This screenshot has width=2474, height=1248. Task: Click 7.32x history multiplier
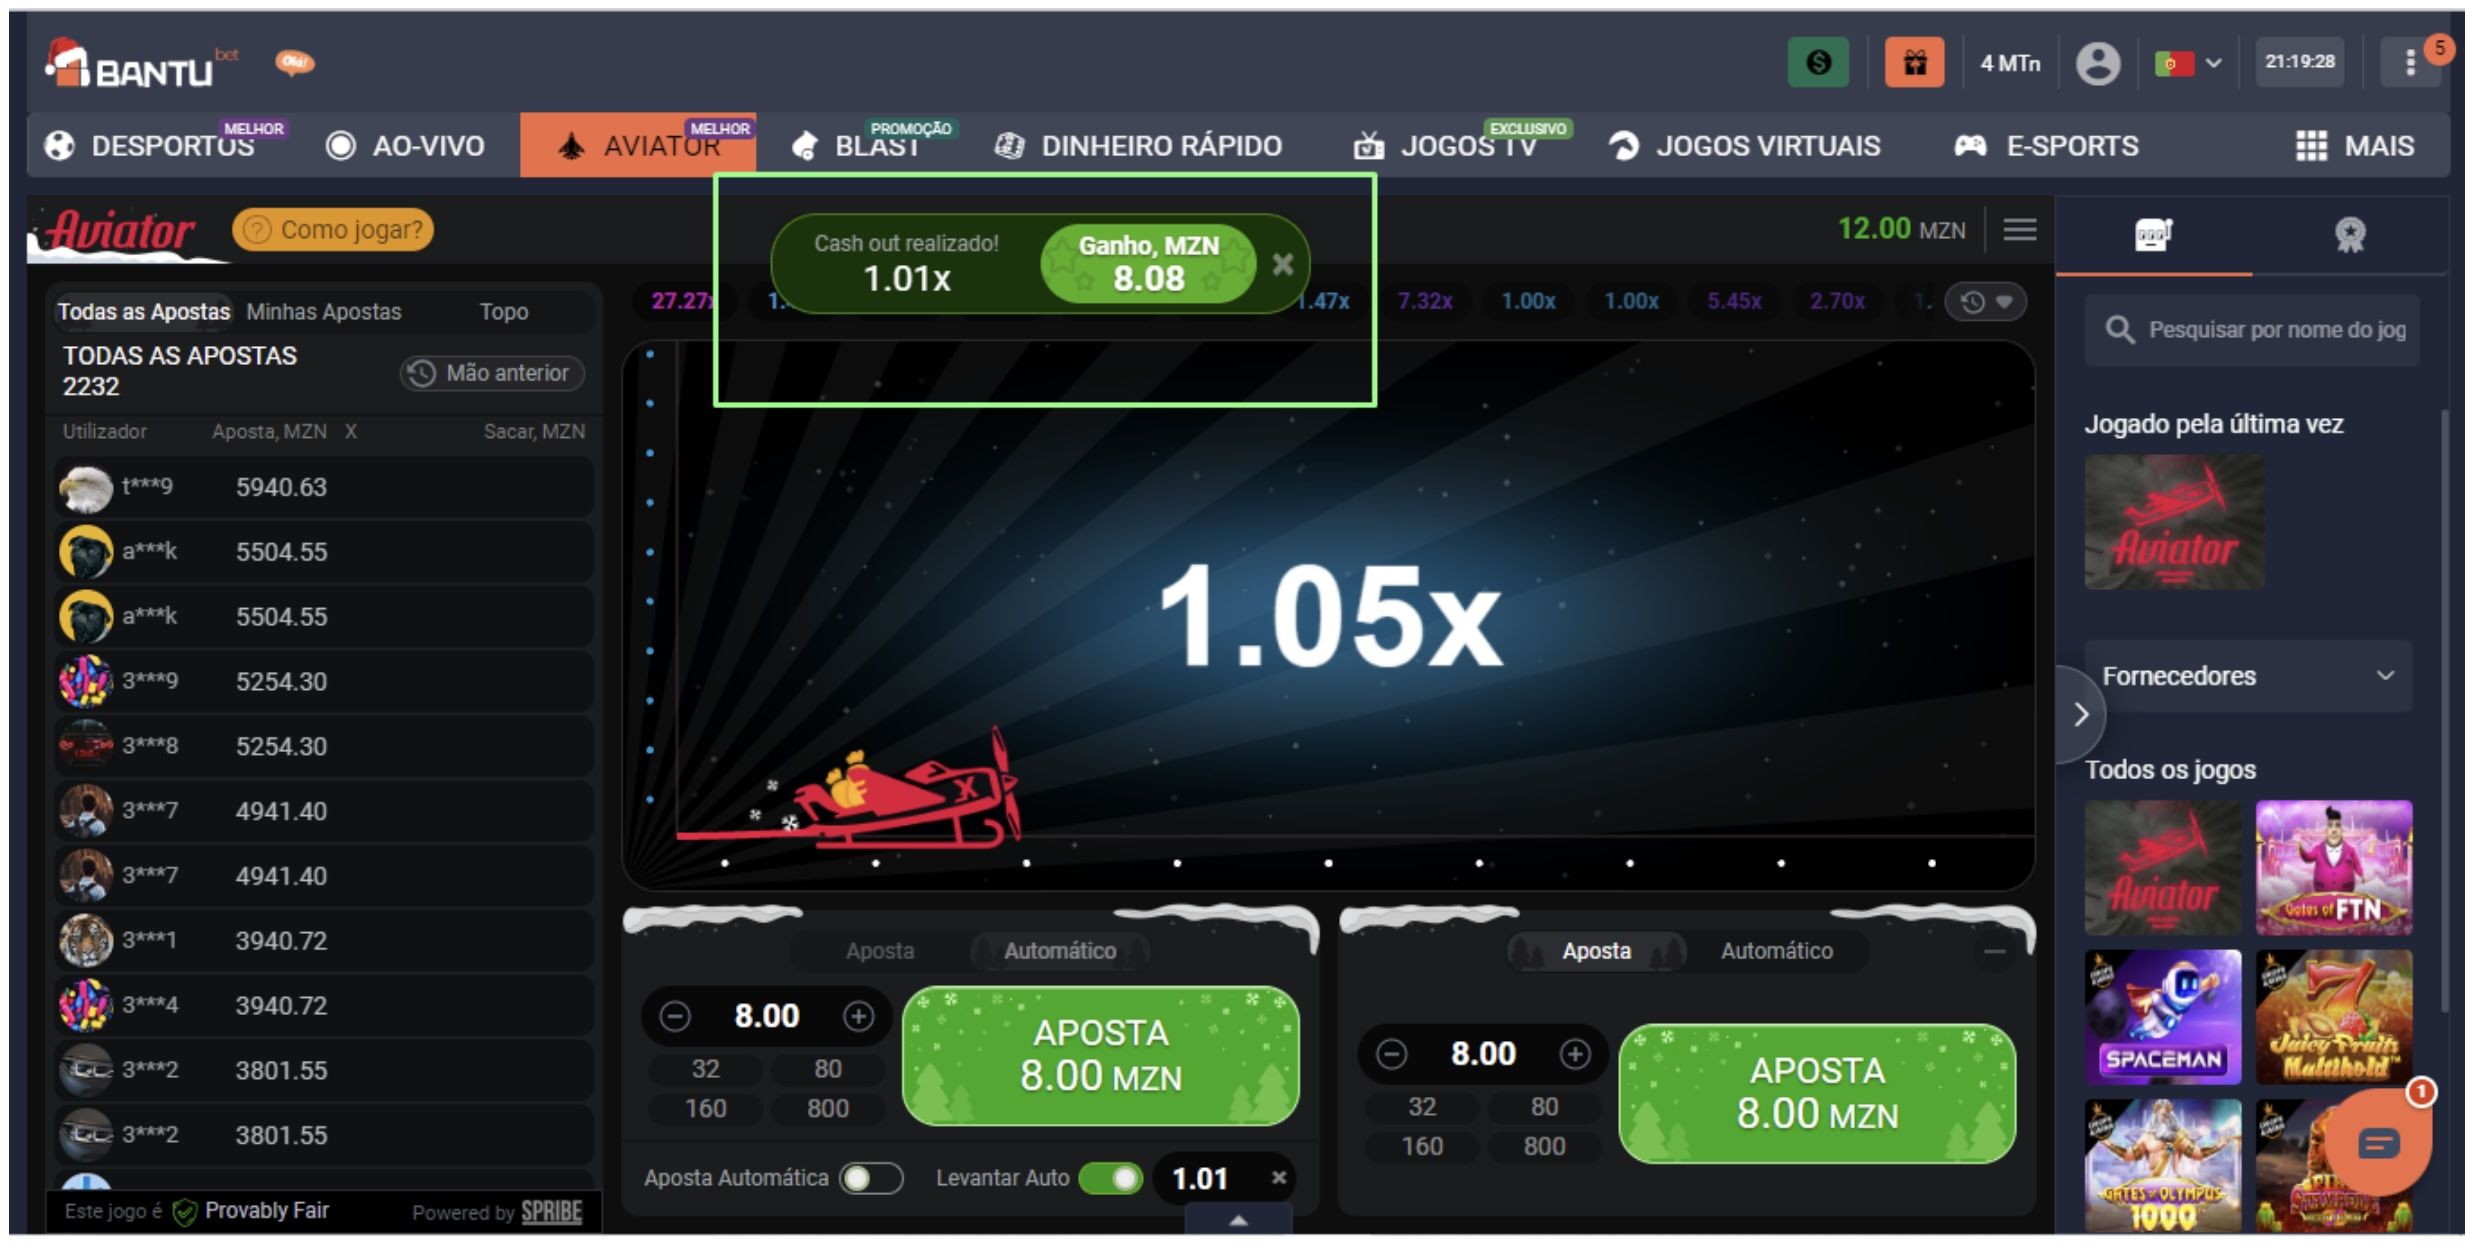(1424, 301)
